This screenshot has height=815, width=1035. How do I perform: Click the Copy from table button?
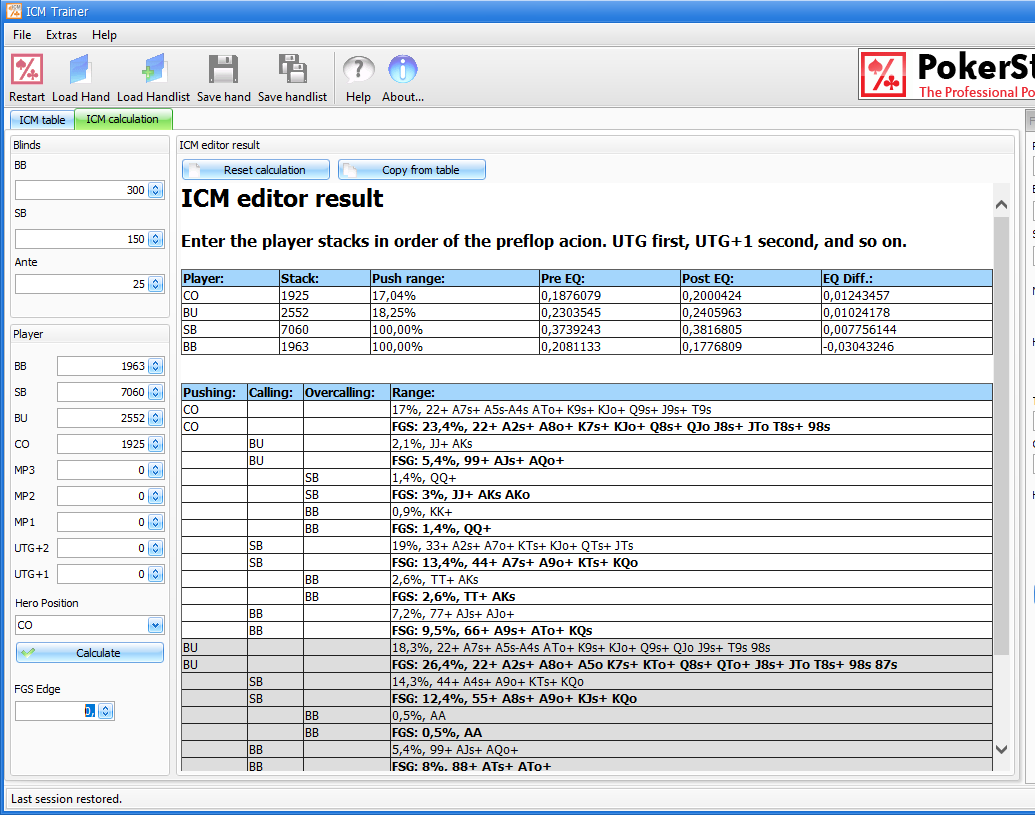pos(412,170)
